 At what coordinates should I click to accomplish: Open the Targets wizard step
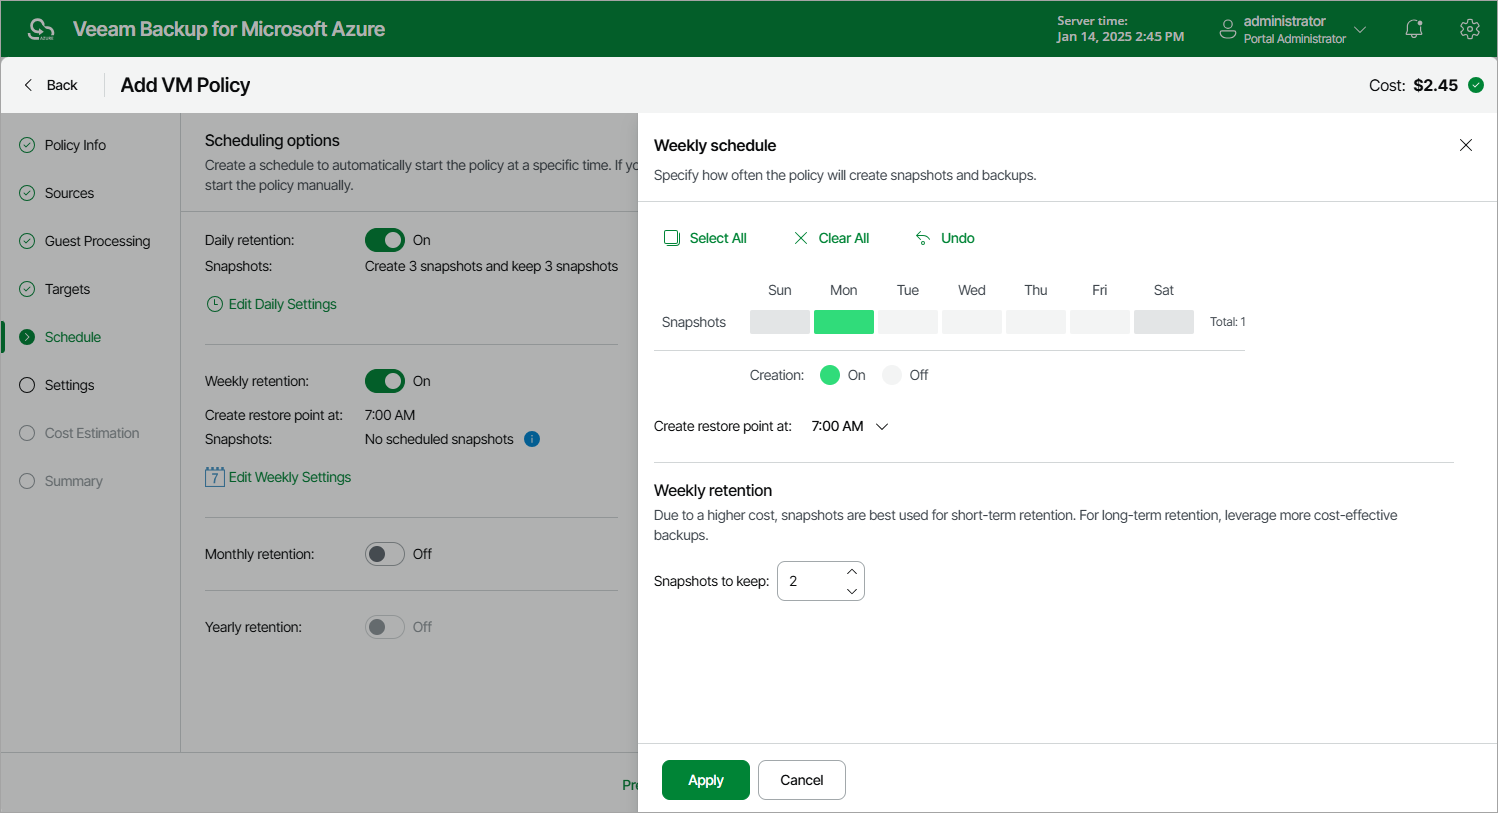[67, 289]
